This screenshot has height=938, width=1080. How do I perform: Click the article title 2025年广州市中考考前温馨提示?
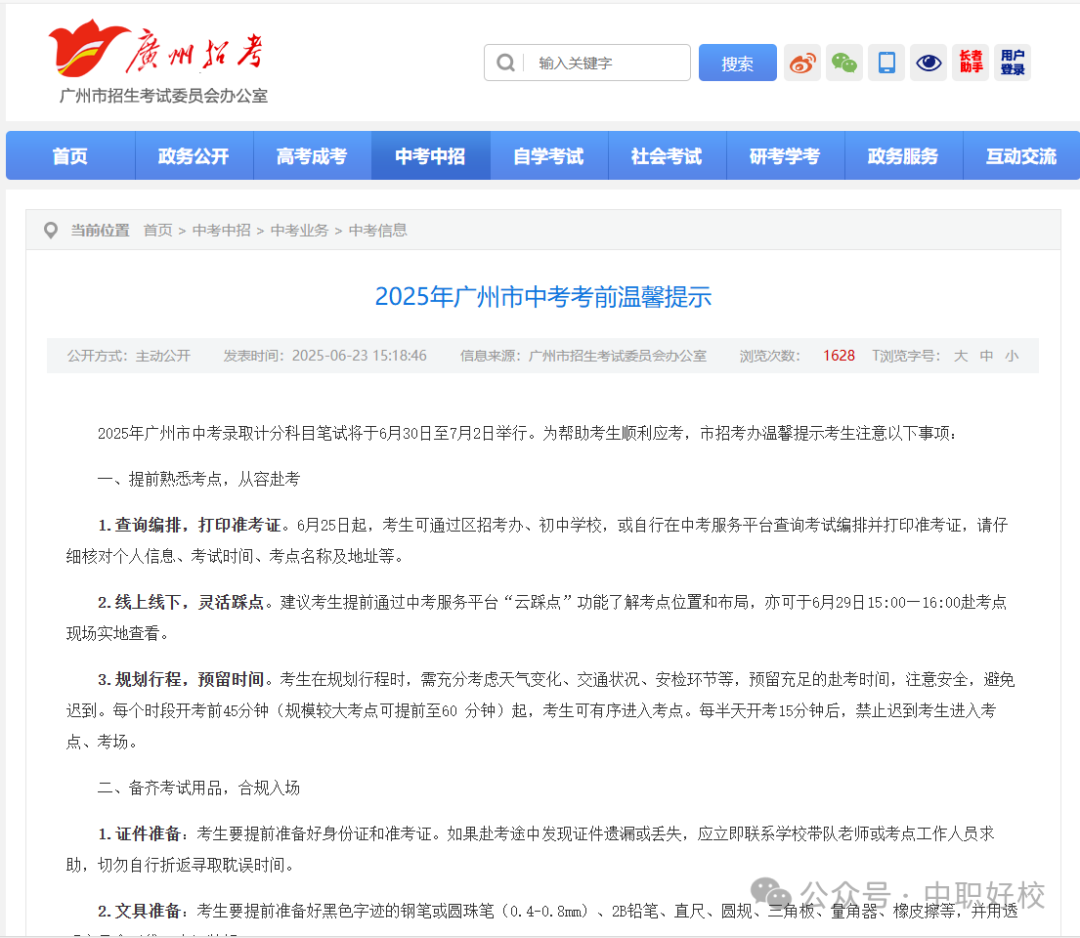[x=543, y=297]
